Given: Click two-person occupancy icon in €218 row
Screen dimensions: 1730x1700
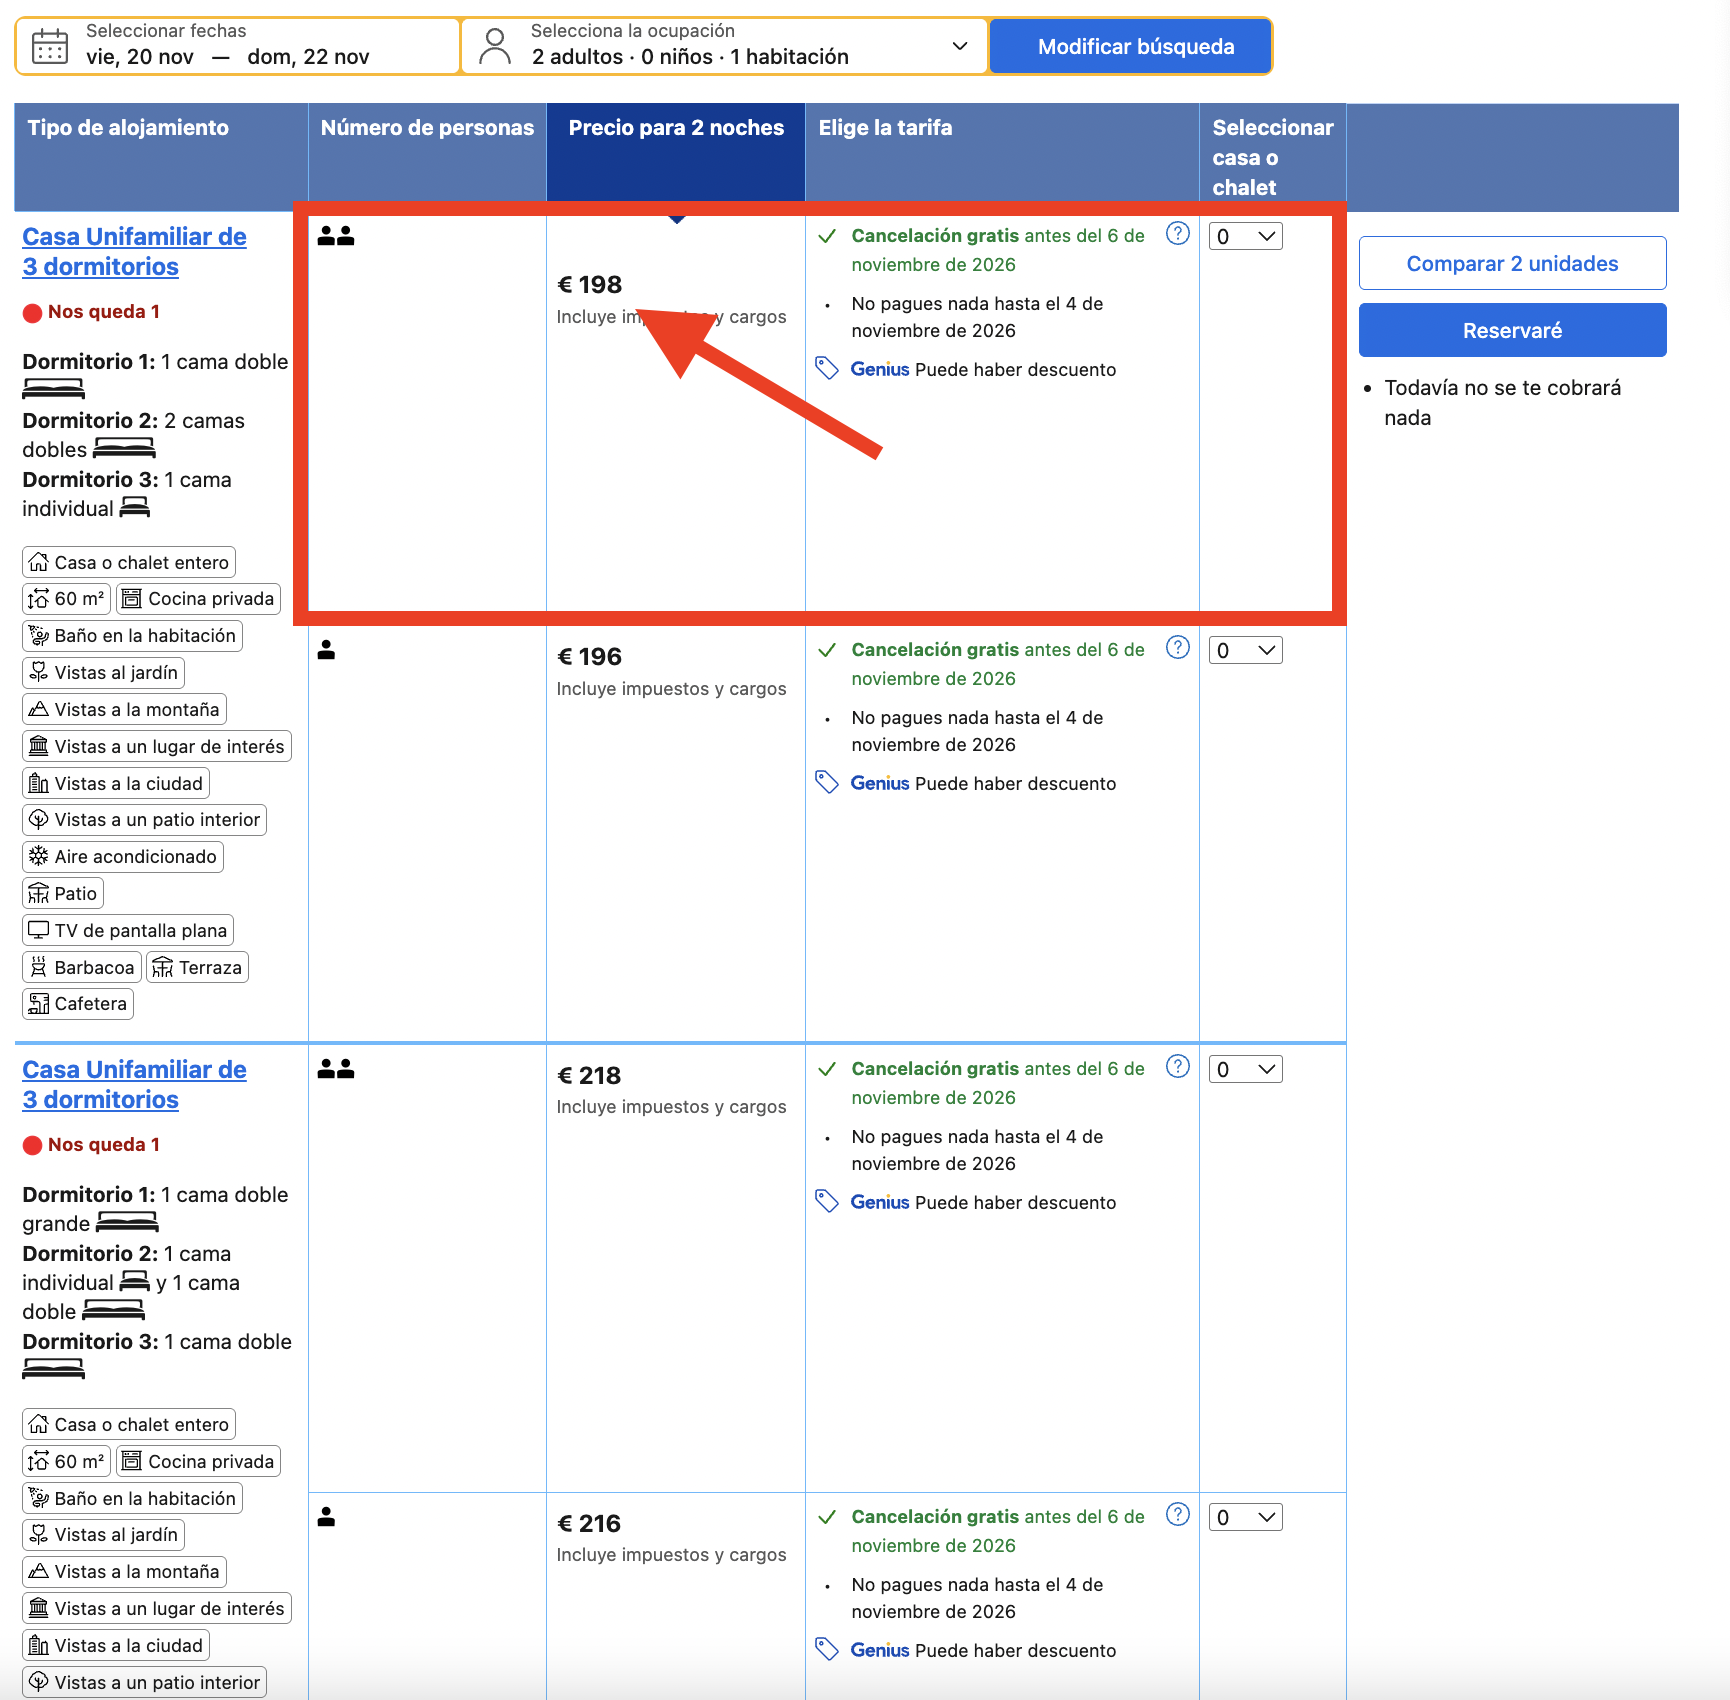Looking at the screenshot, I should (x=336, y=1069).
